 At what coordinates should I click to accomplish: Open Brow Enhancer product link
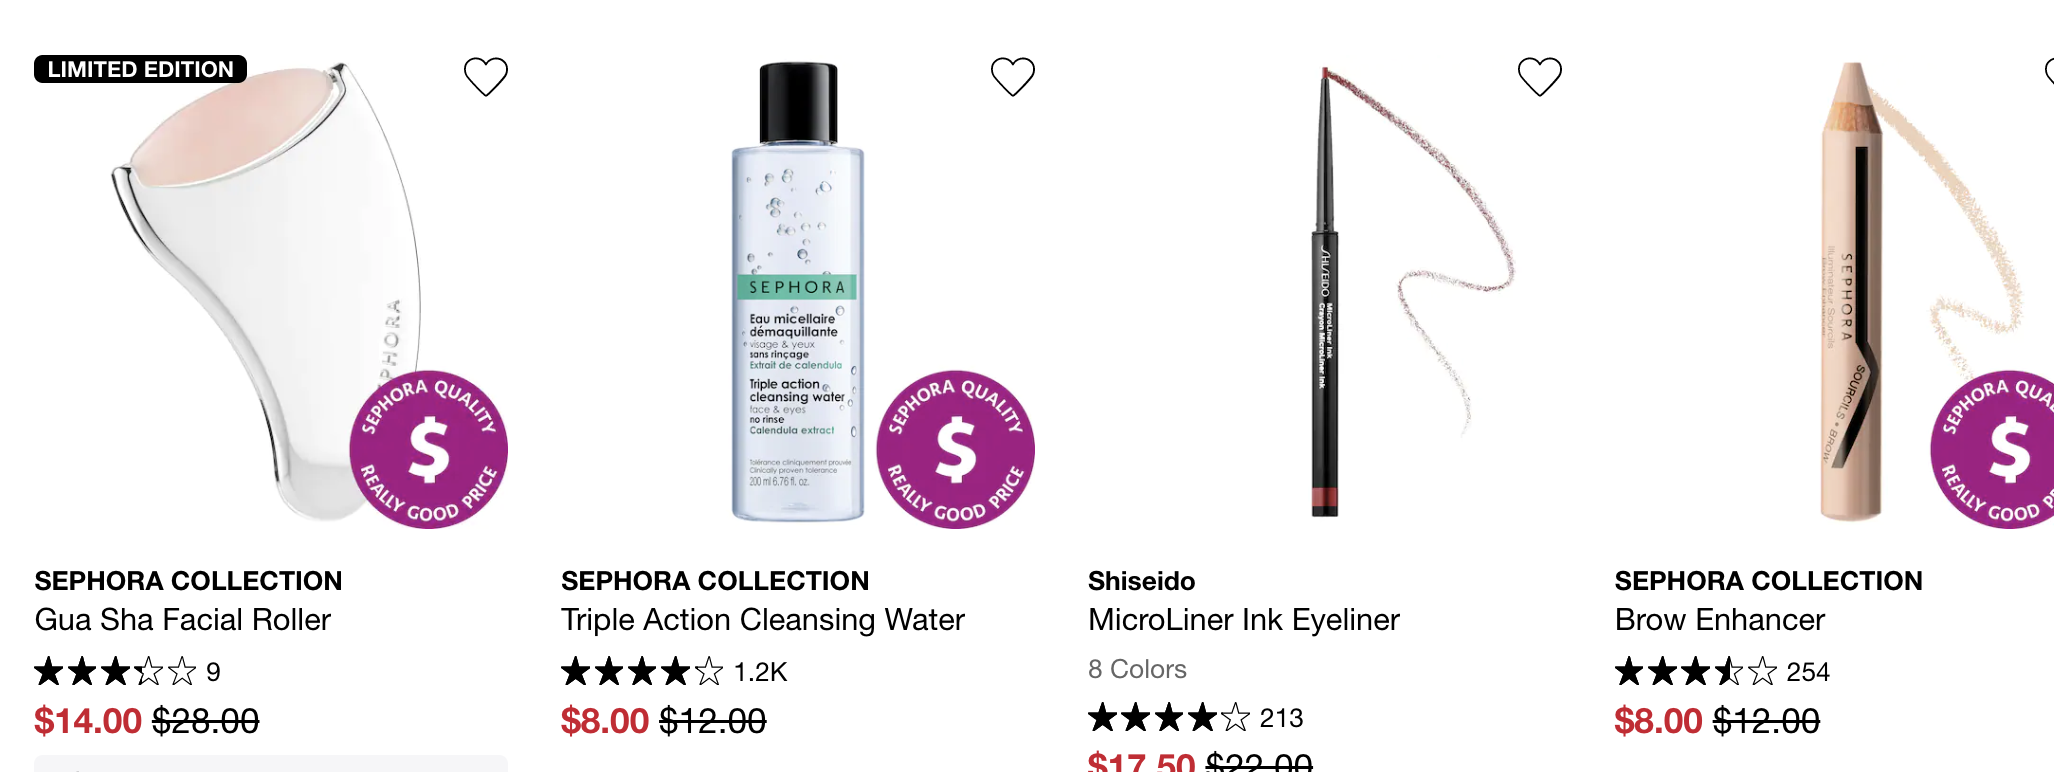pyautogui.click(x=1720, y=620)
